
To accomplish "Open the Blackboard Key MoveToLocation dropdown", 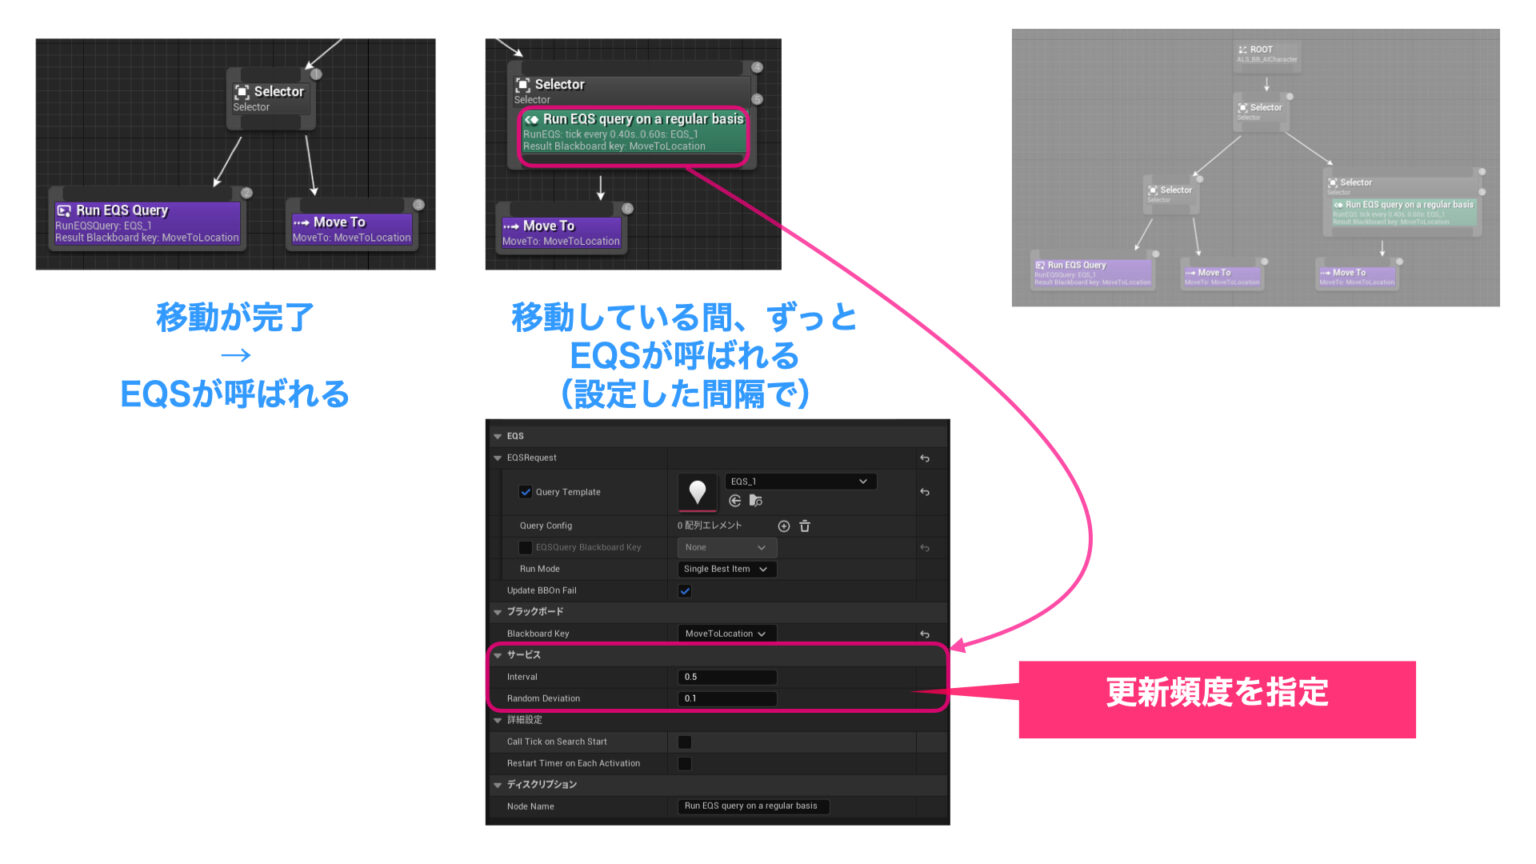I will [726, 633].
